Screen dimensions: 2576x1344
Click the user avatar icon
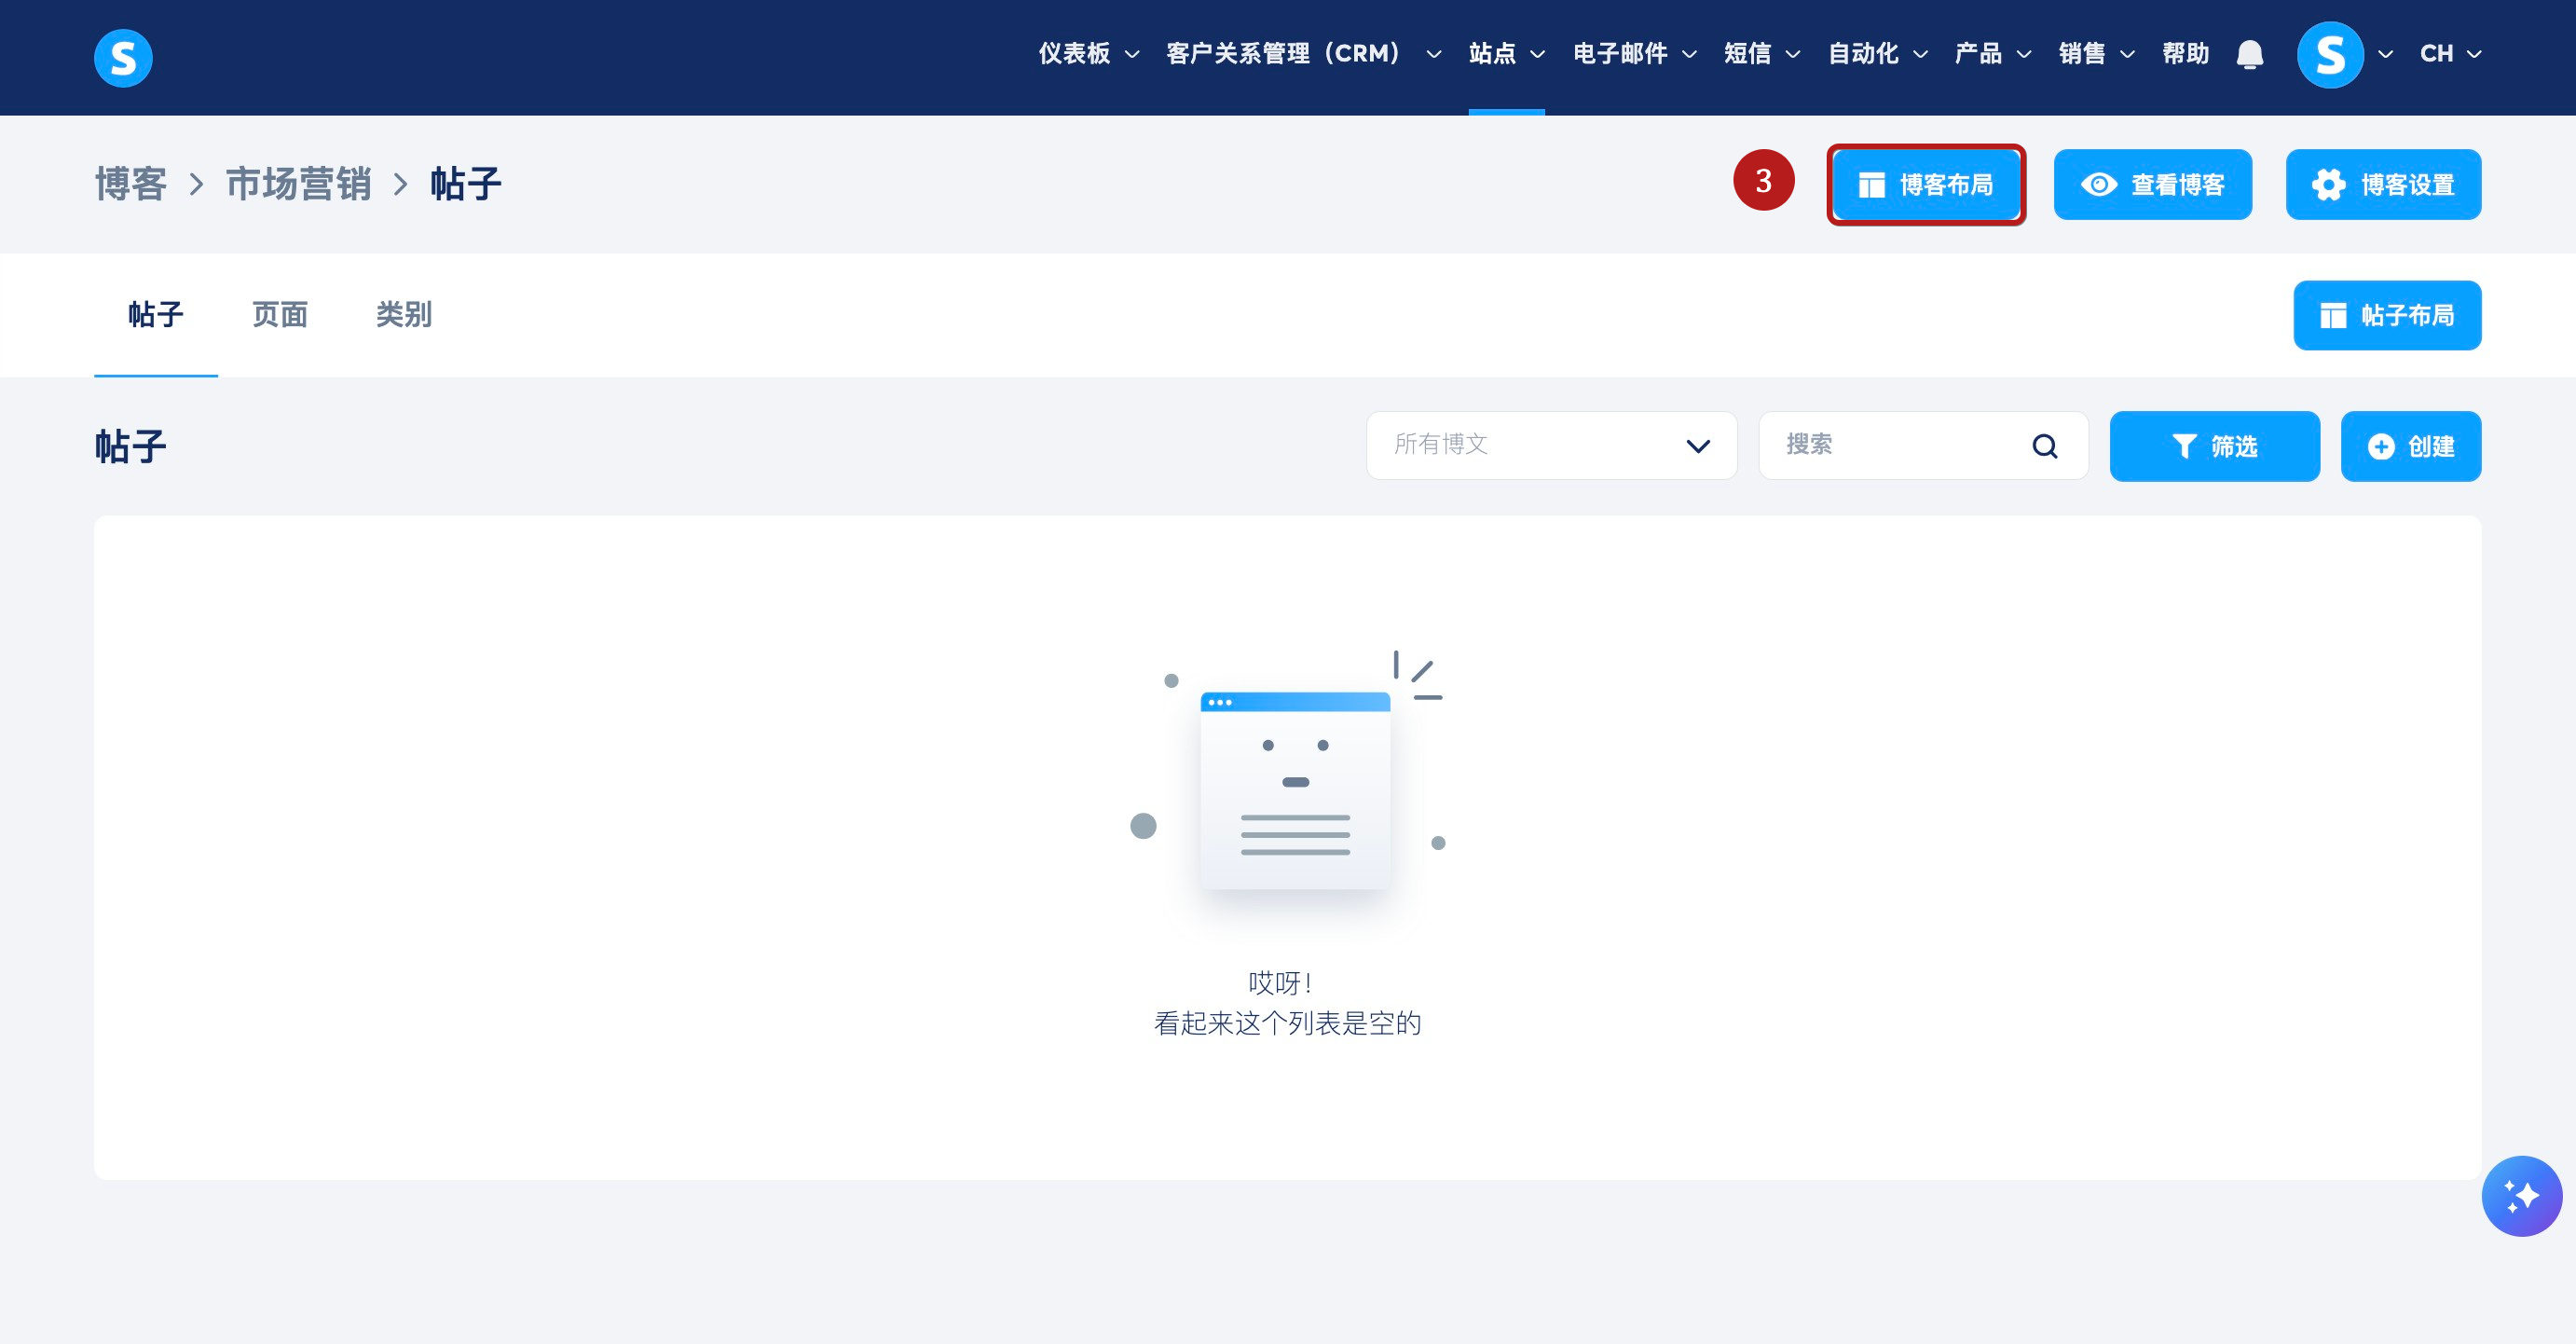2329,55
